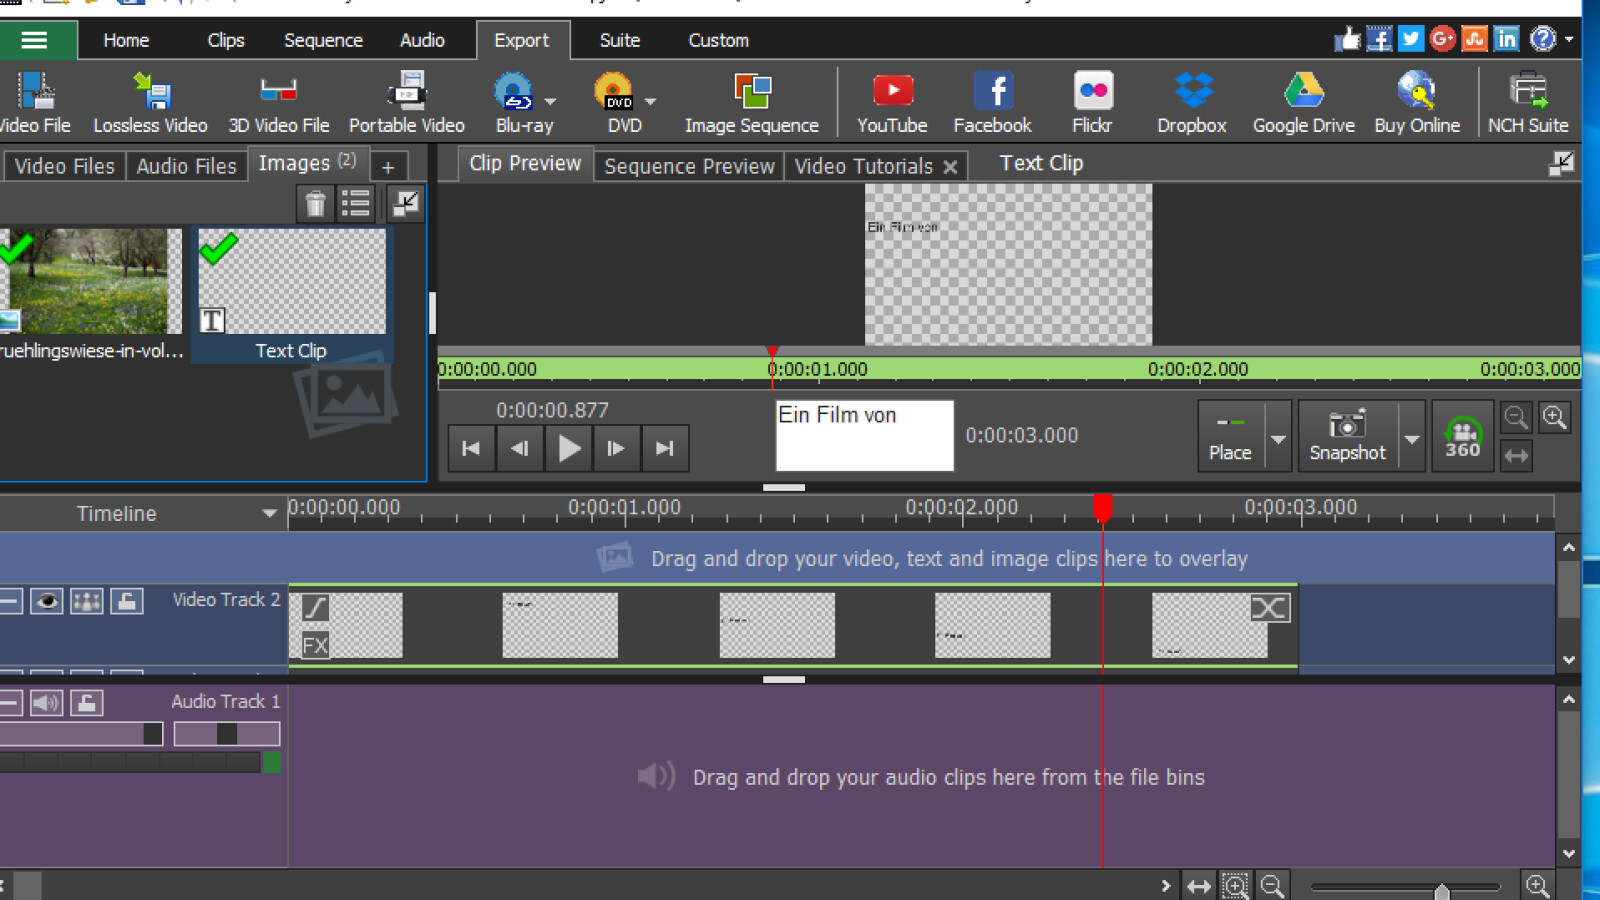Play the clip preview
This screenshot has height=900, width=1600.
(x=568, y=448)
